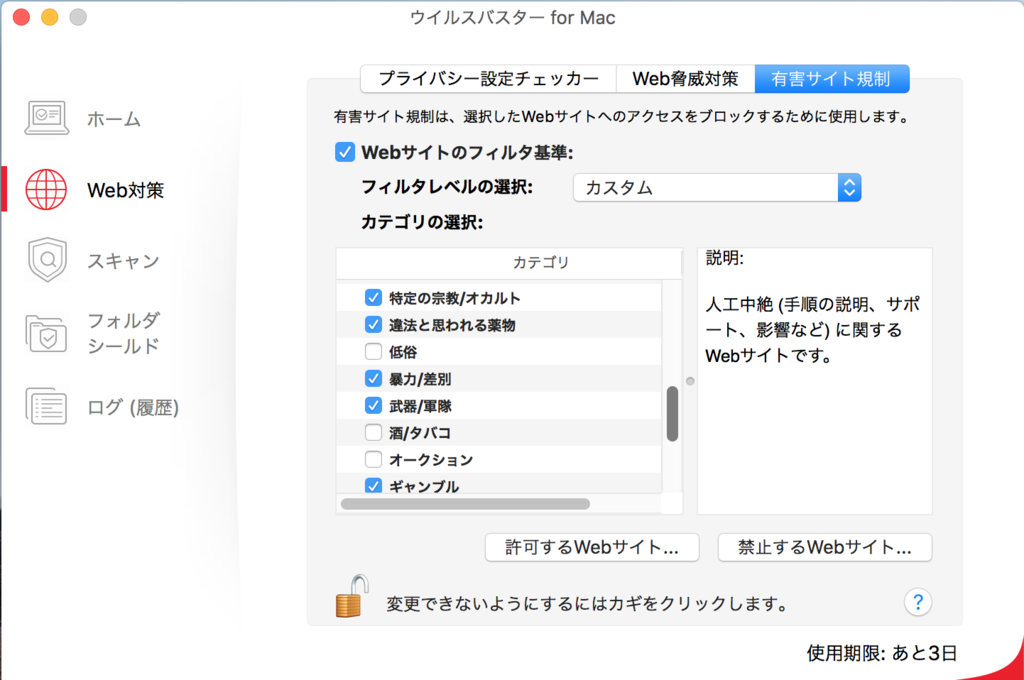Open help with the question mark icon
1024x680 pixels.
(x=918, y=602)
